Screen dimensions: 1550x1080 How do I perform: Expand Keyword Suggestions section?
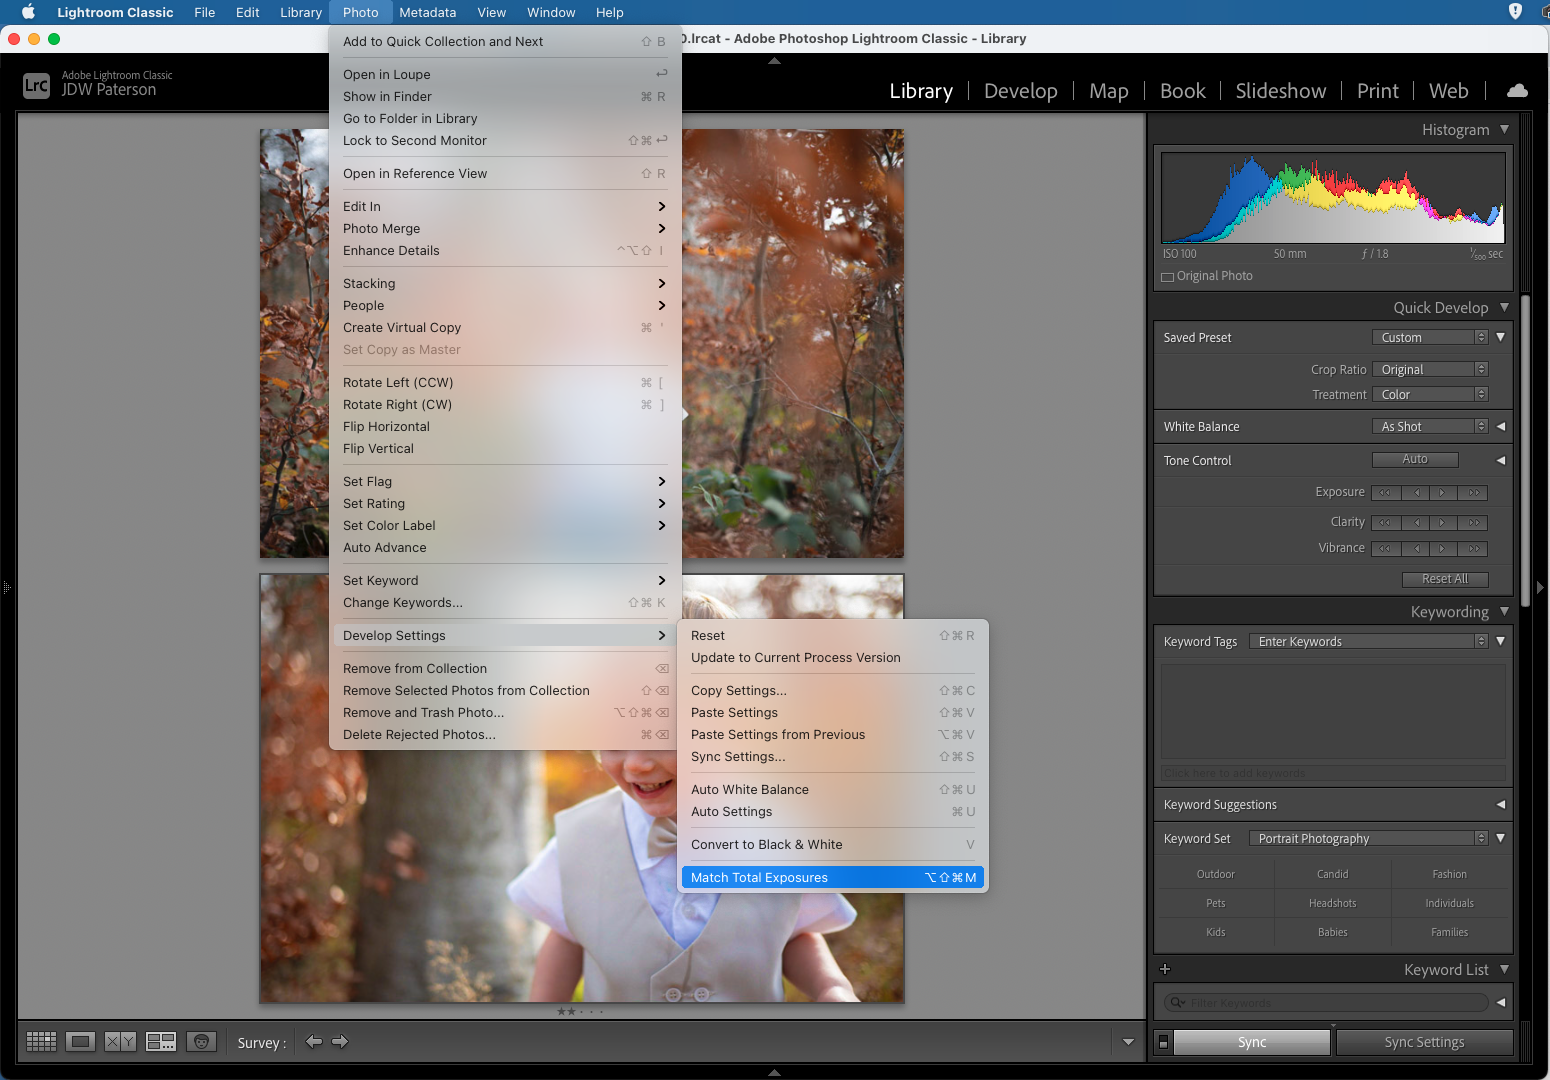point(1500,805)
